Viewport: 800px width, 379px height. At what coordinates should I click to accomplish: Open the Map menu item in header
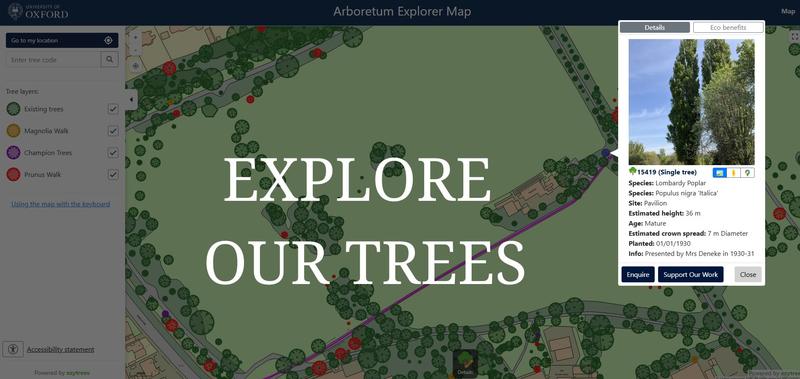[x=788, y=11]
